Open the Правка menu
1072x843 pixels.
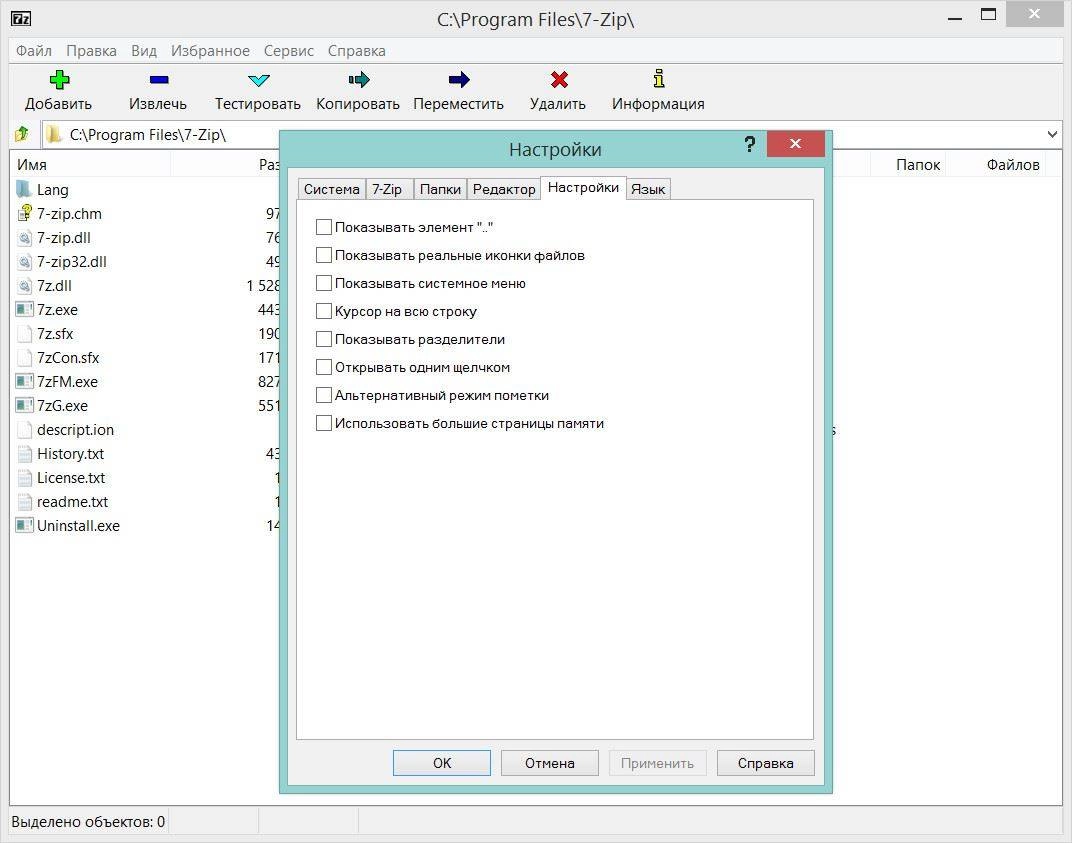(x=91, y=51)
